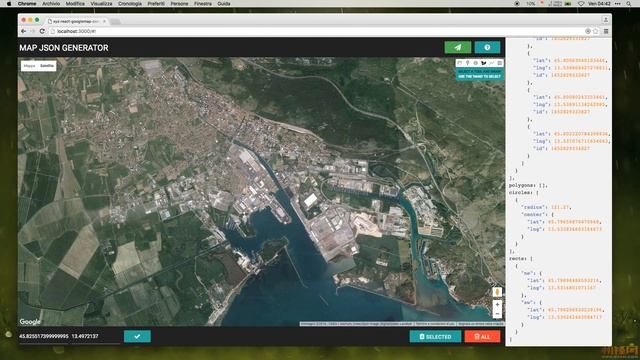
Task: Open the Finestra menu
Action: click(x=203, y=3)
